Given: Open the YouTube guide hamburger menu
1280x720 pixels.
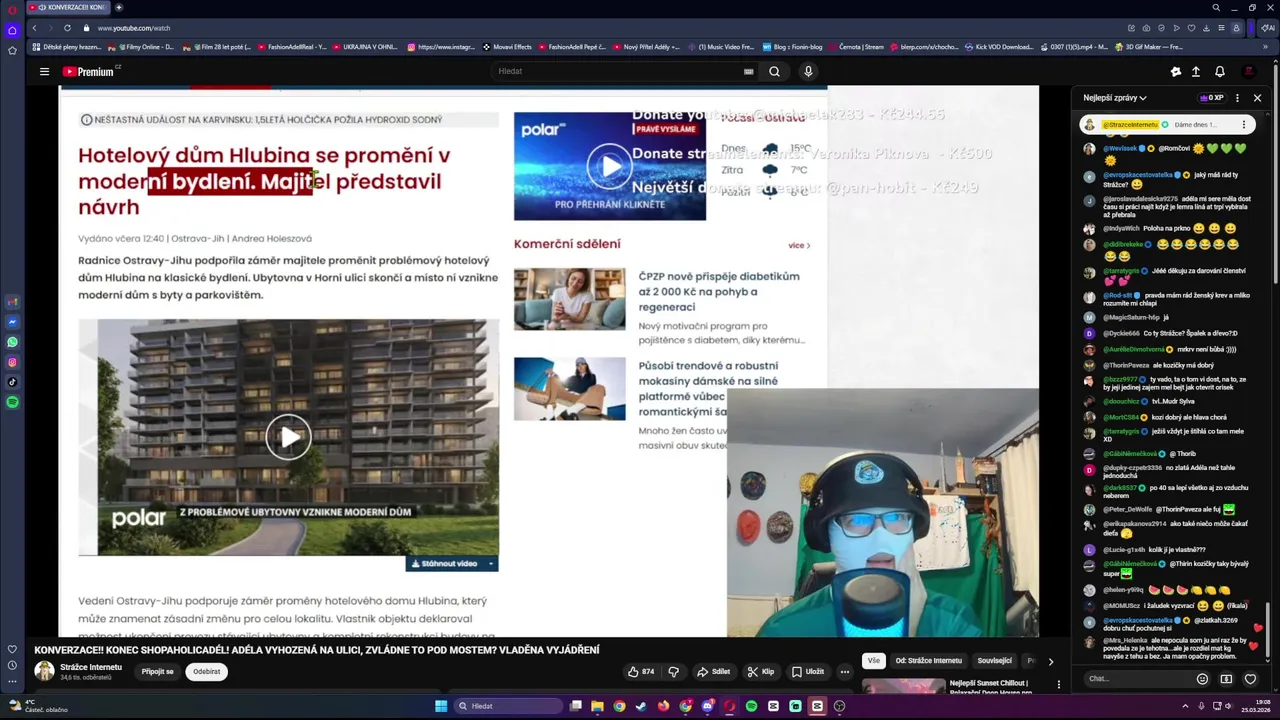Looking at the screenshot, I should tap(44, 71).
